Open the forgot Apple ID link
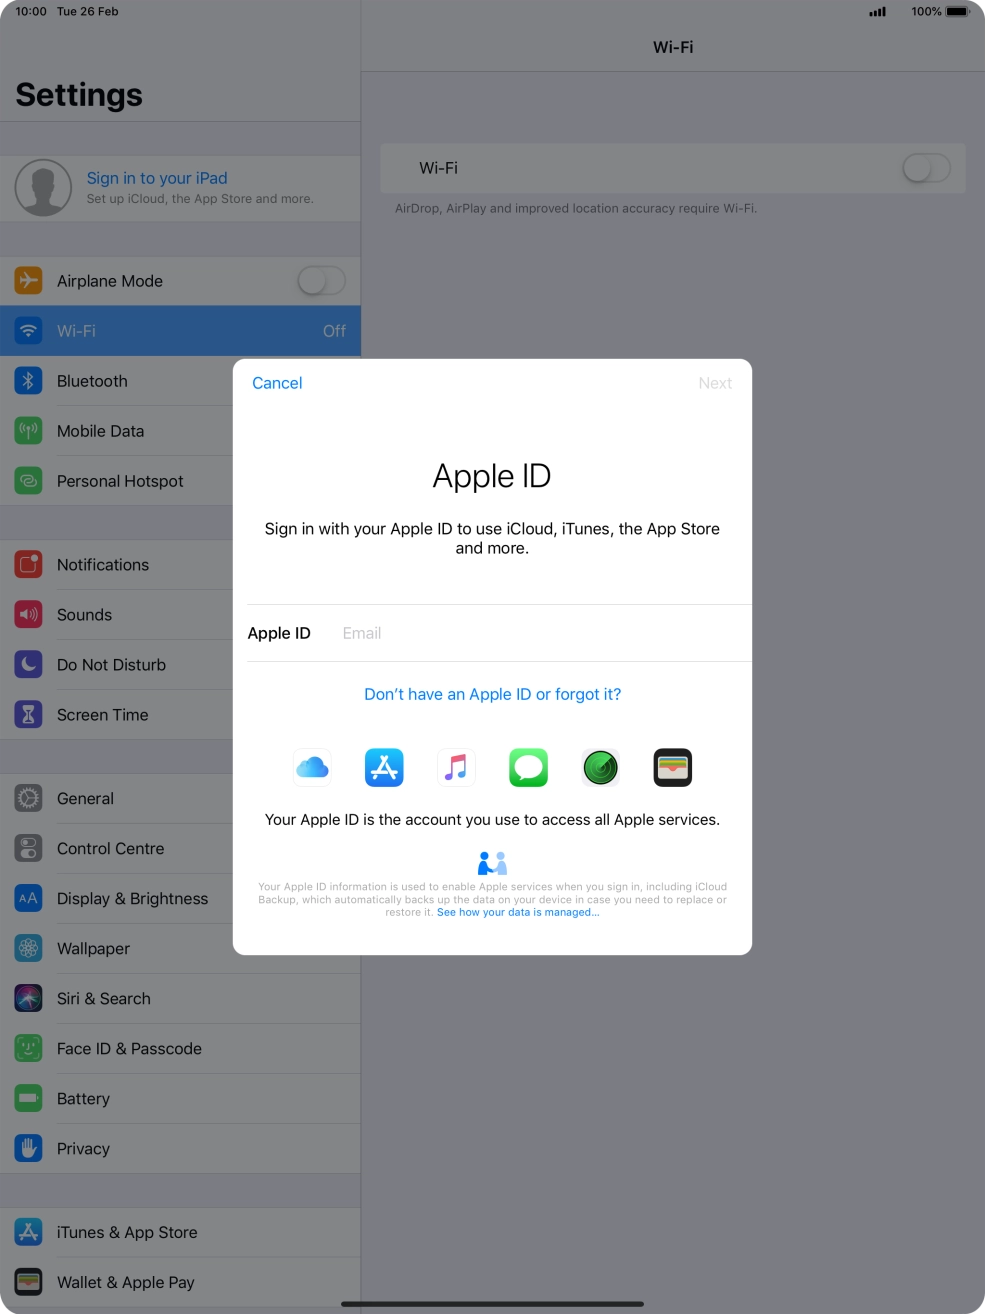This screenshot has height=1314, width=985. (492, 694)
